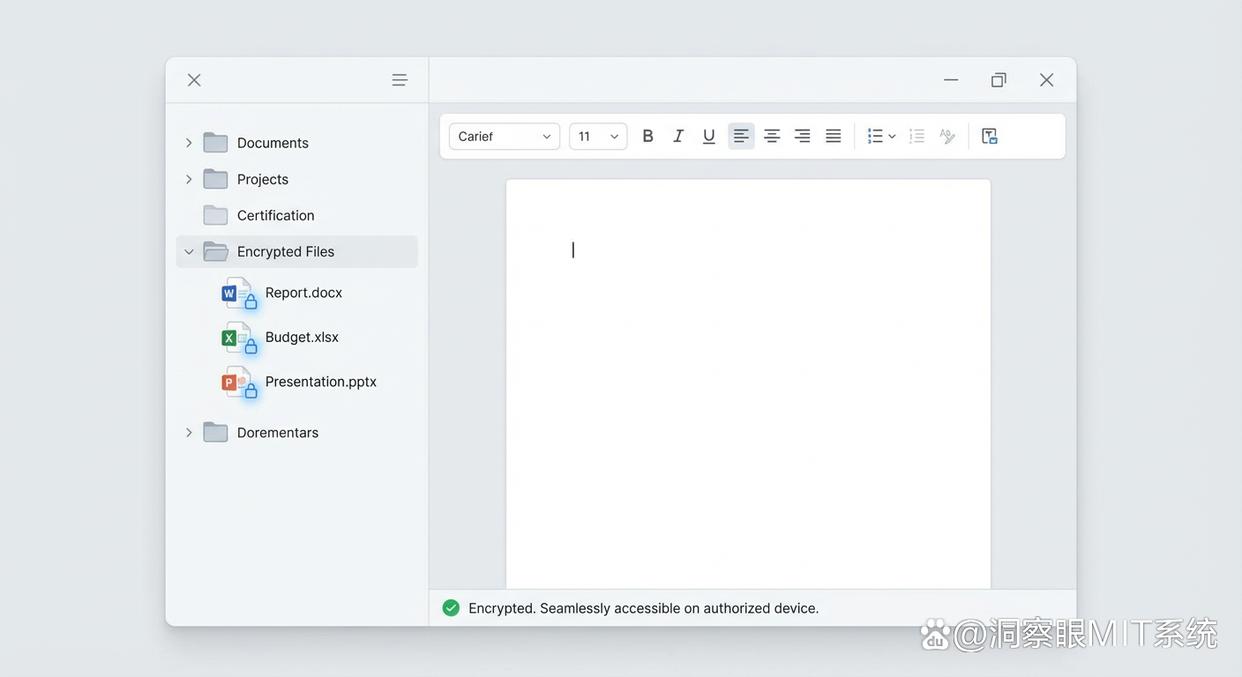1242x677 pixels.
Task: Click the spell check icon
Action: 947,136
